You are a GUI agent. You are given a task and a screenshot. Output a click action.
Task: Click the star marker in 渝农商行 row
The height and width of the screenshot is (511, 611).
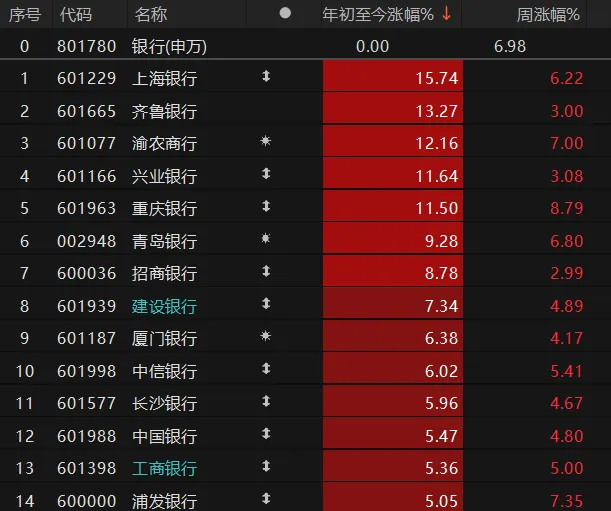266,141
